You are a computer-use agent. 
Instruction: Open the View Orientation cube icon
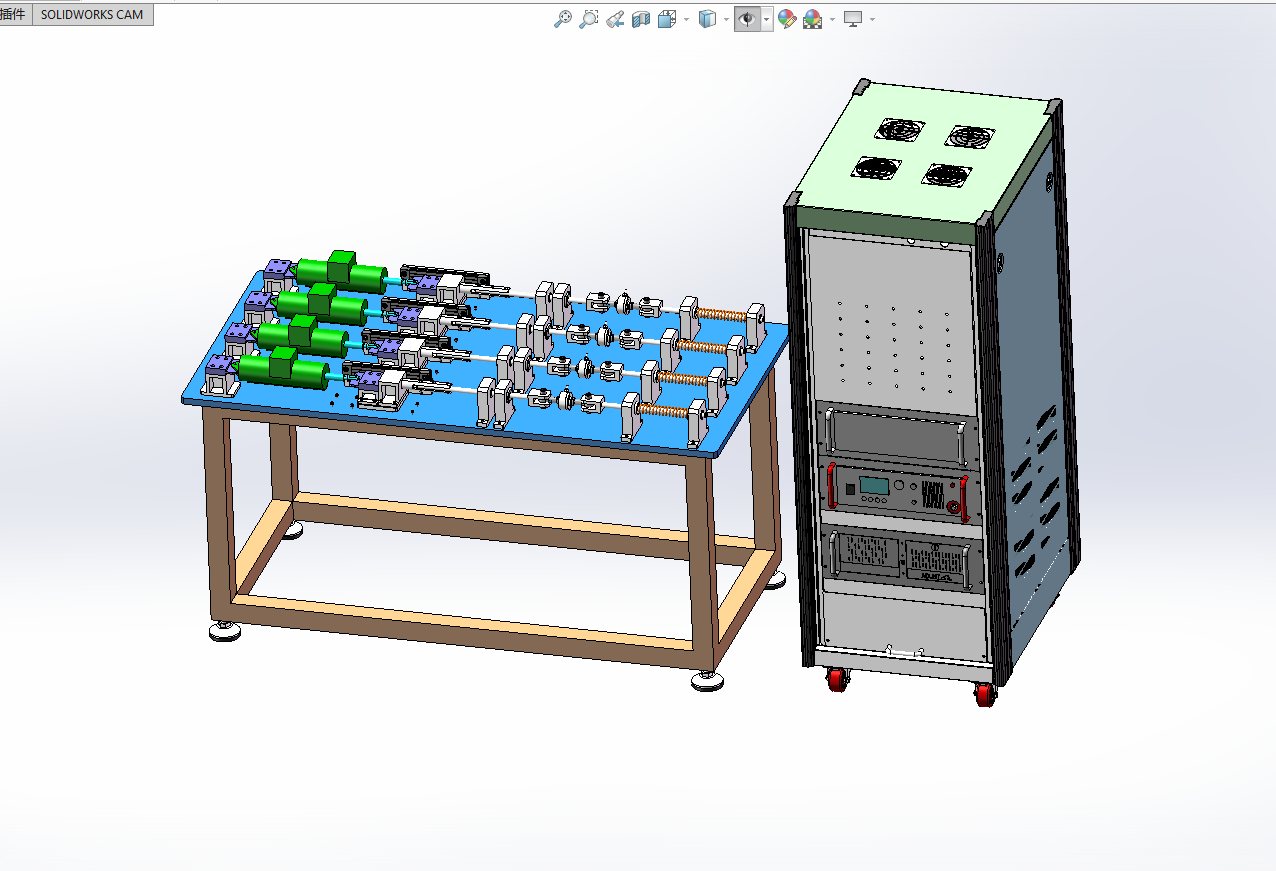pyautogui.click(x=667, y=19)
